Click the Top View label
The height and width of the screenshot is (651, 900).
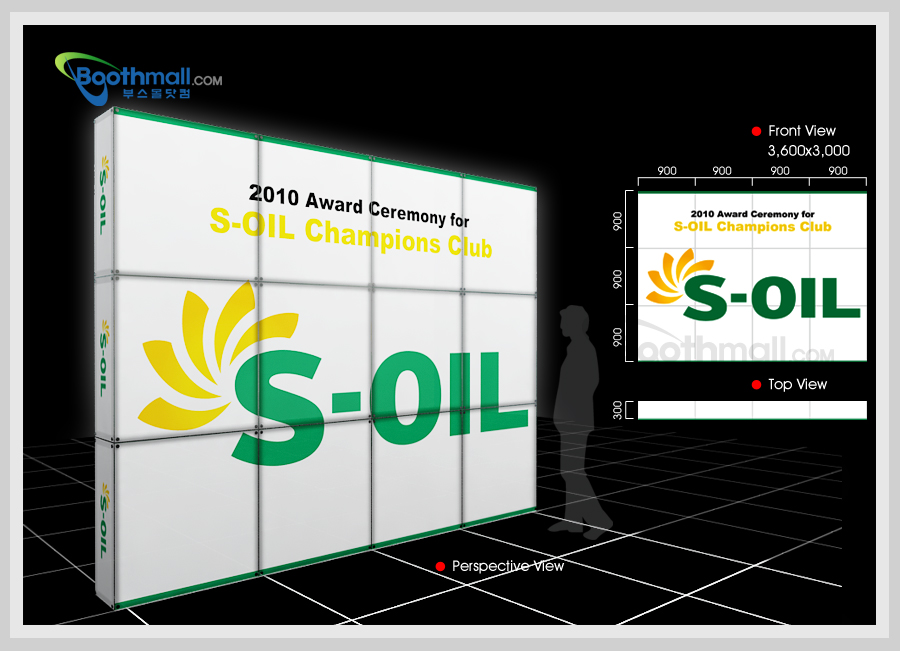coord(797,384)
